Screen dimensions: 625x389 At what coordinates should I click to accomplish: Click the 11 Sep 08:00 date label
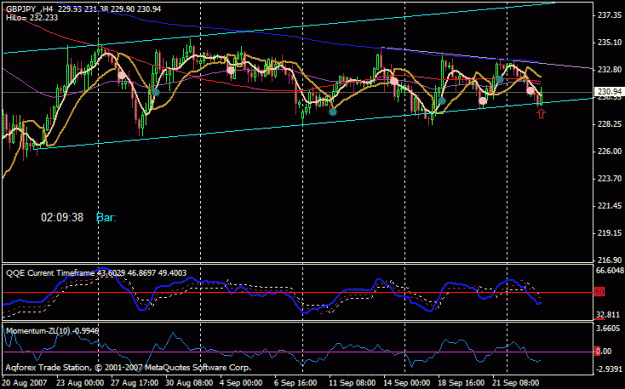pyautogui.click(x=353, y=383)
